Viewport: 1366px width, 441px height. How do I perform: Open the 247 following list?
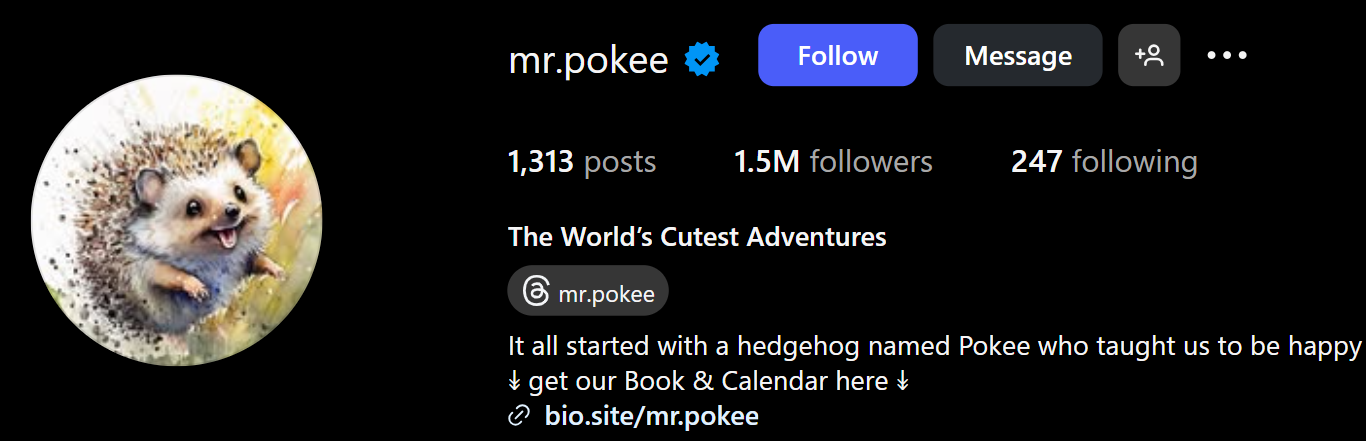point(1103,162)
